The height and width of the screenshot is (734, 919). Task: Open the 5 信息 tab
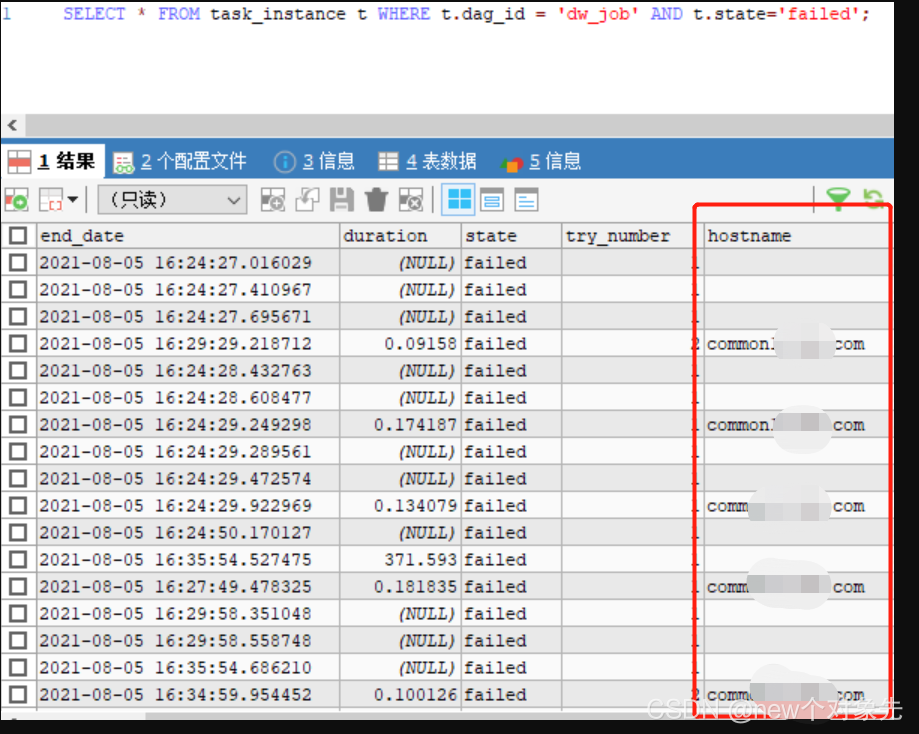(x=542, y=161)
